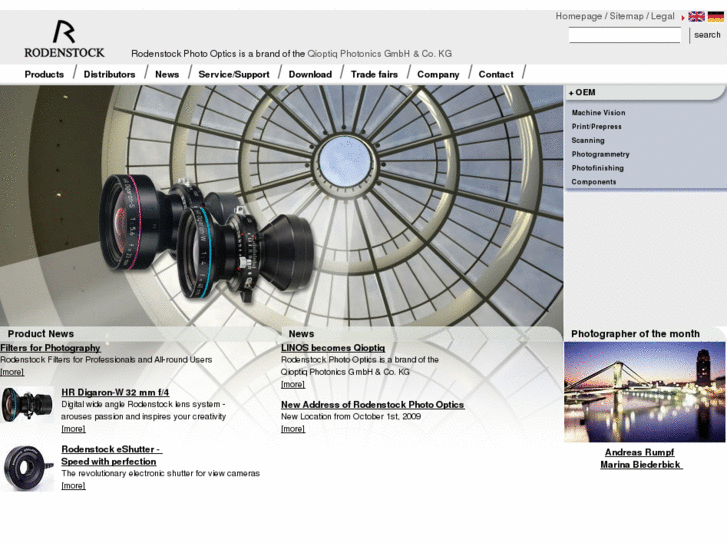The height and width of the screenshot is (545, 727).
Task: Click more under HR Digaron-W description
Action: (x=73, y=429)
